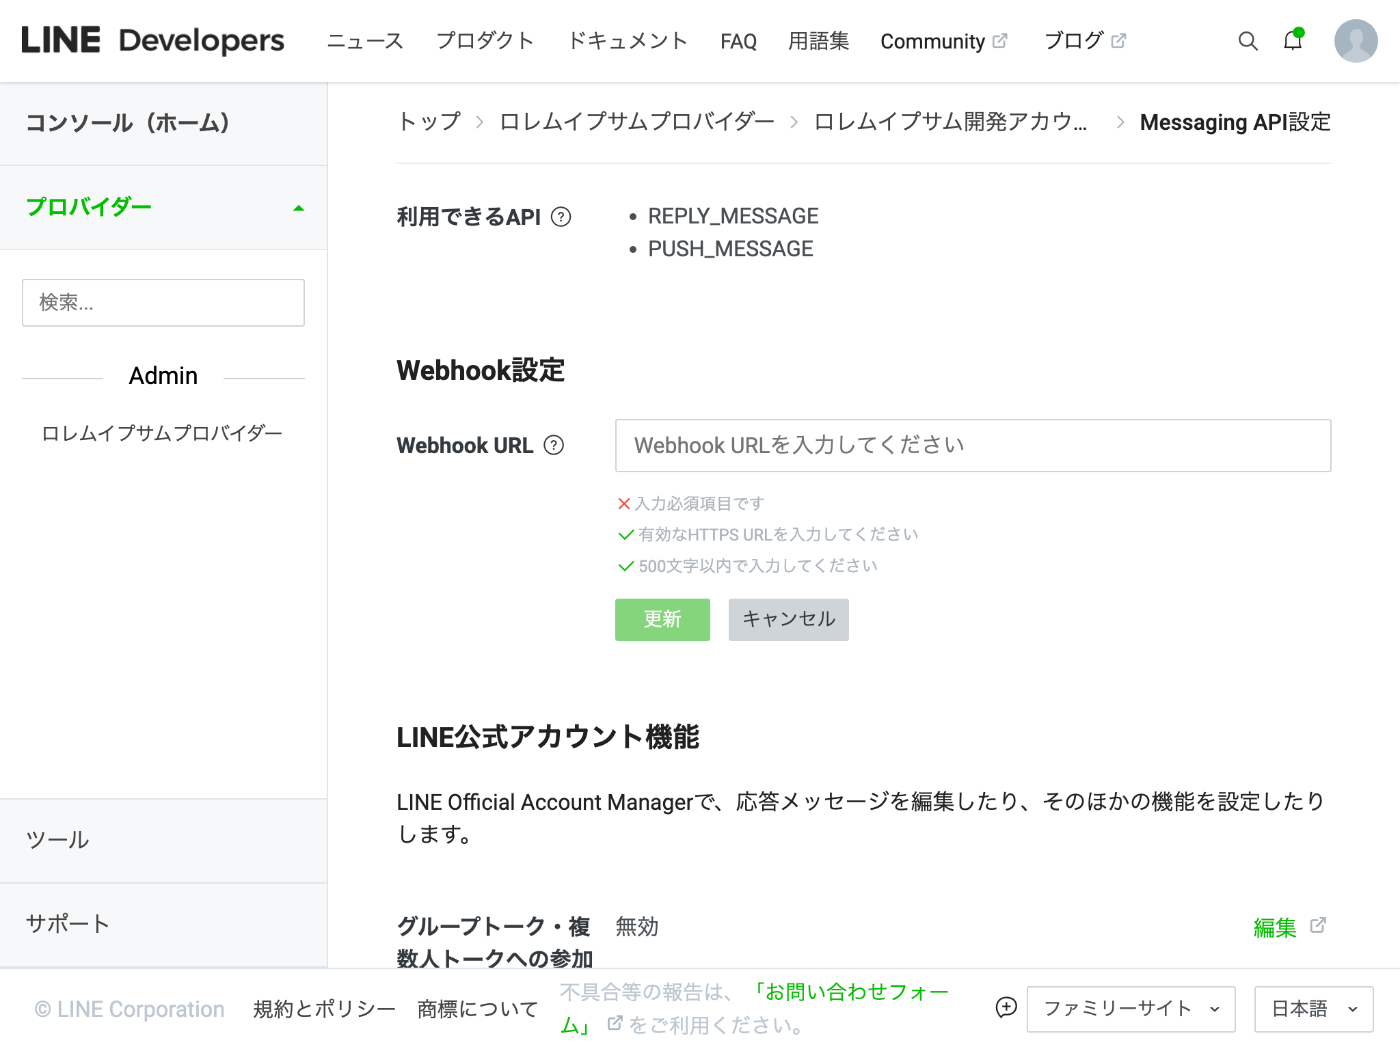Click 有効なHTTPS URLを入力してください validation message

pos(778,535)
